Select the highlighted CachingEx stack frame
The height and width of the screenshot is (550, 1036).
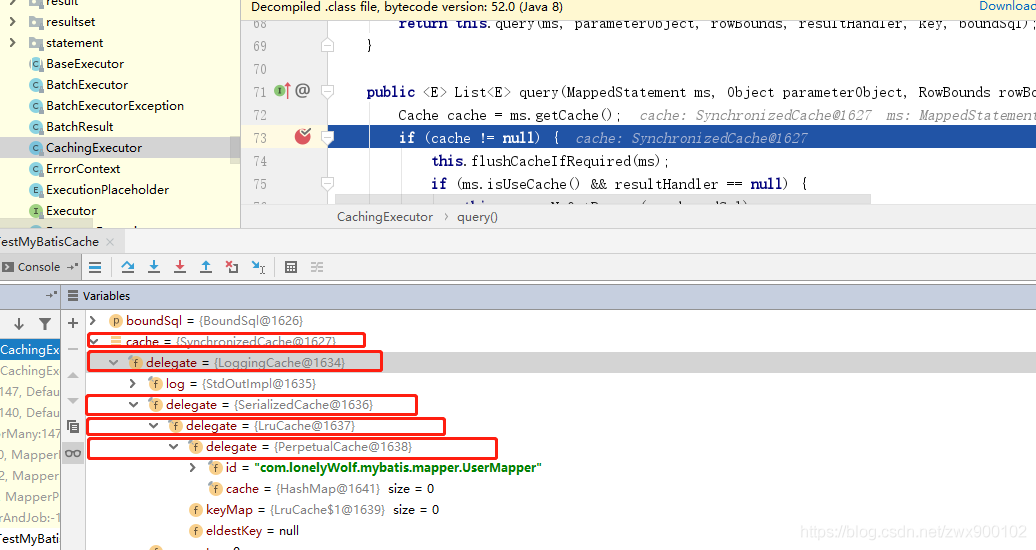tap(30, 350)
